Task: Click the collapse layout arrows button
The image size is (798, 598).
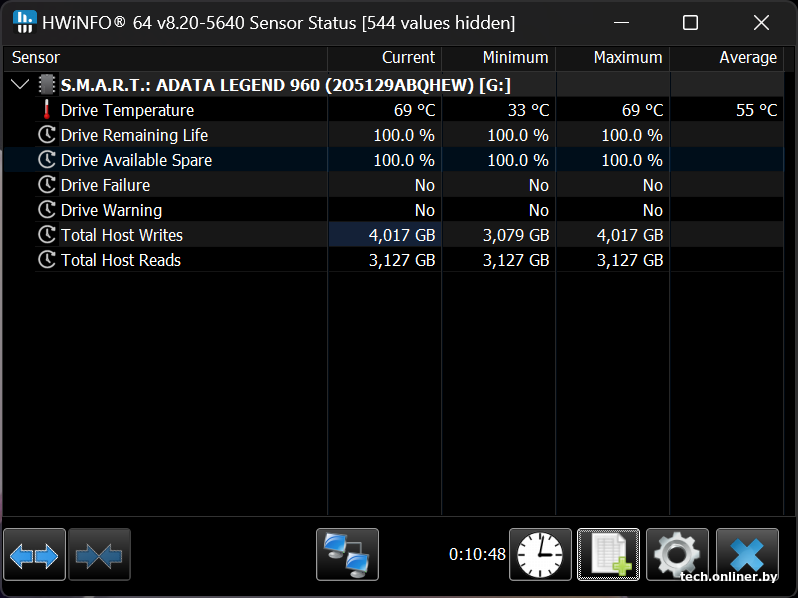Action: [x=99, y=555]
